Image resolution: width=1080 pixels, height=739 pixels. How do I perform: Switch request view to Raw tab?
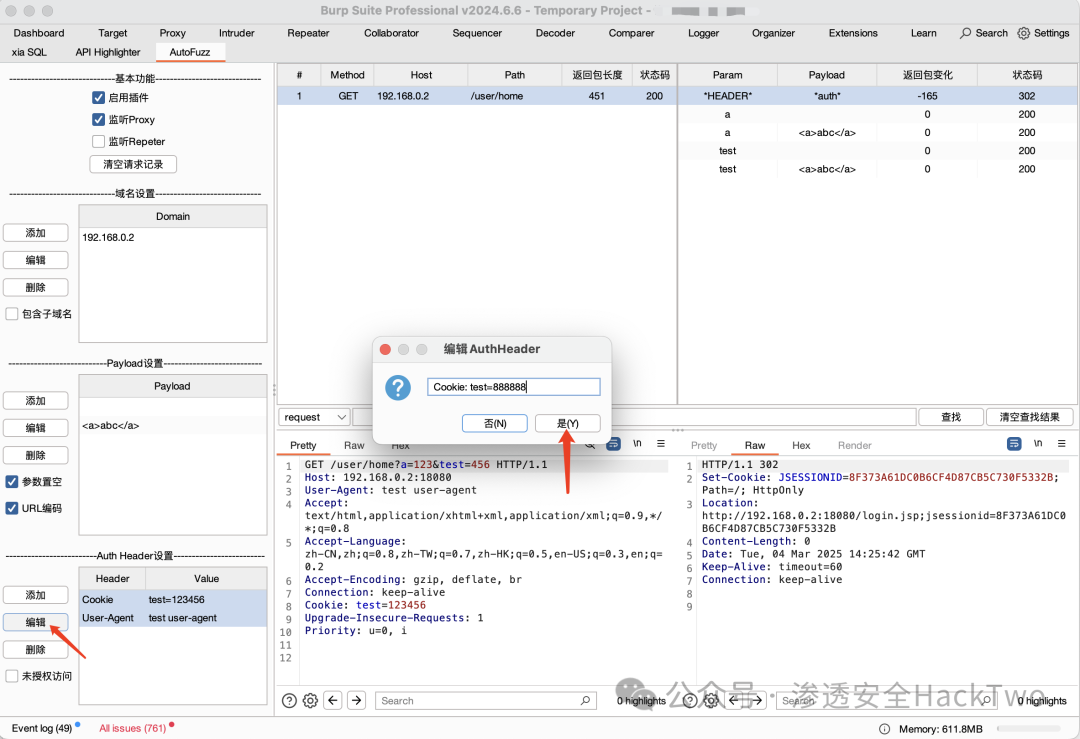(354, 446)
